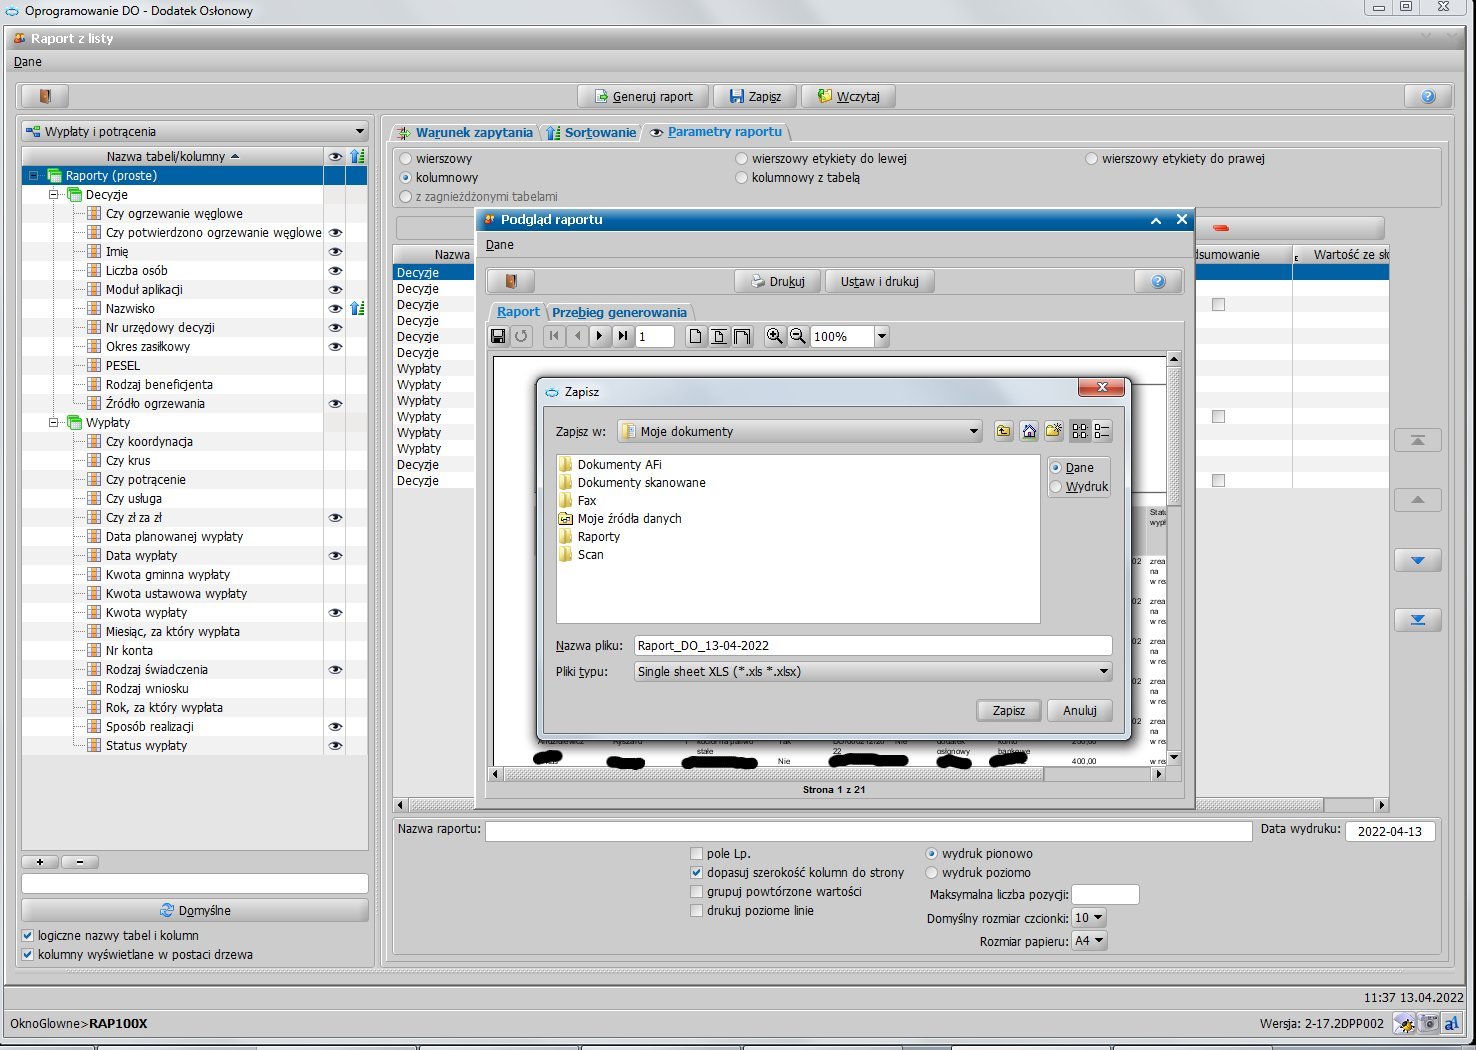Switch to Warunek zapytania tab
The width and height of the screenshot is (1476, 1050).
coord(465,132)
